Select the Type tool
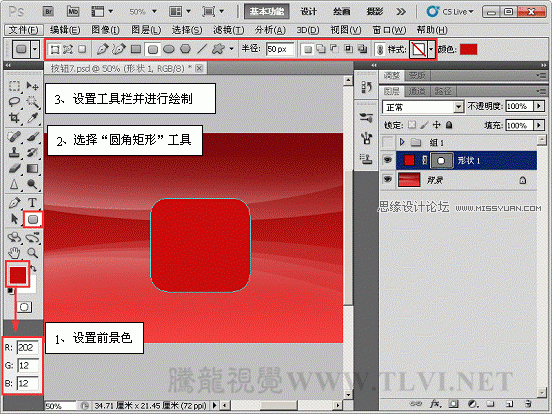This screenshot has width=552, height=414. pyautogui.click(x=33, y=203)
